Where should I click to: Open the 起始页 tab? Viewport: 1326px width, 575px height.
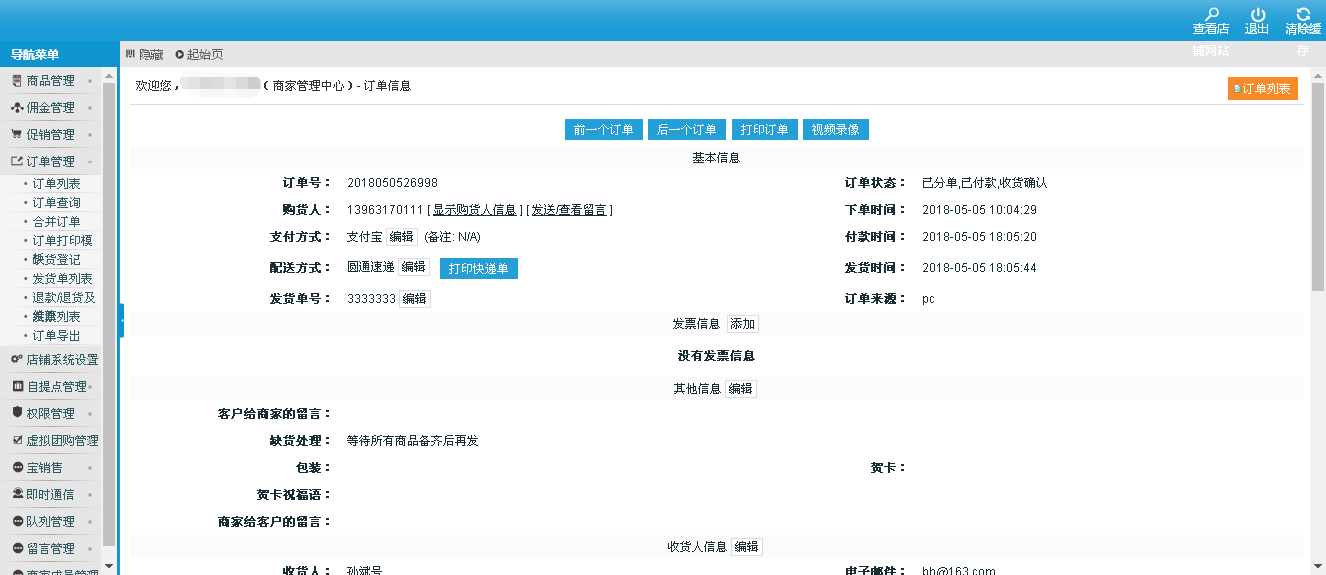[199, 54]
